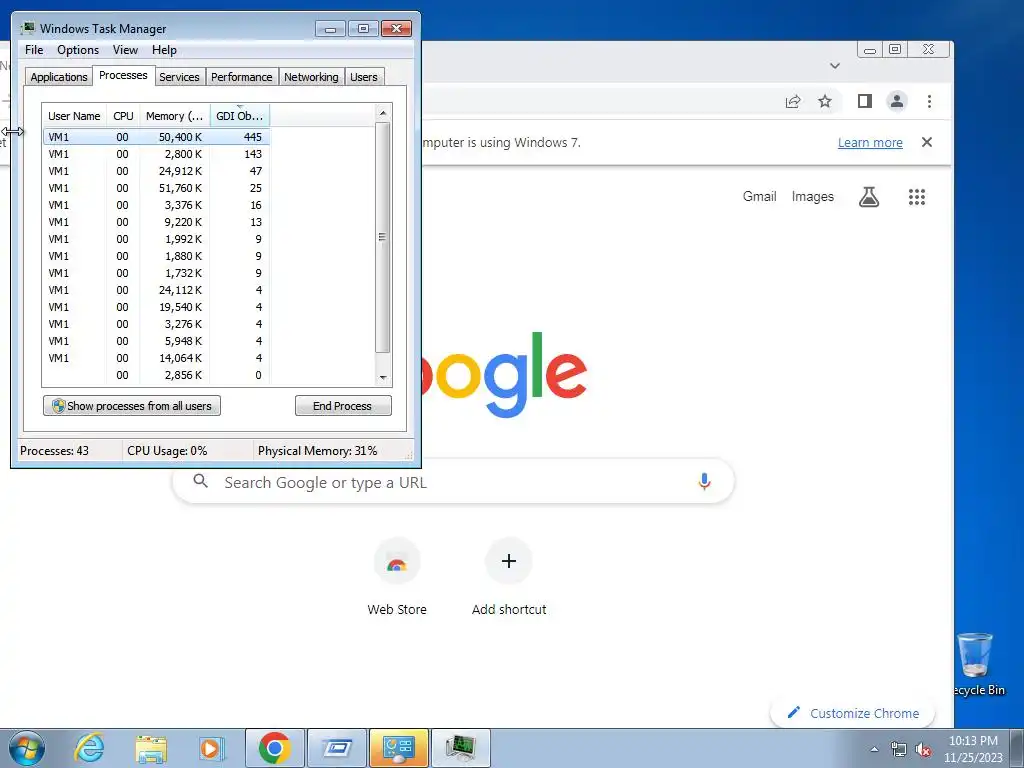Select the process row using 50,400 K

pos(157,137)
